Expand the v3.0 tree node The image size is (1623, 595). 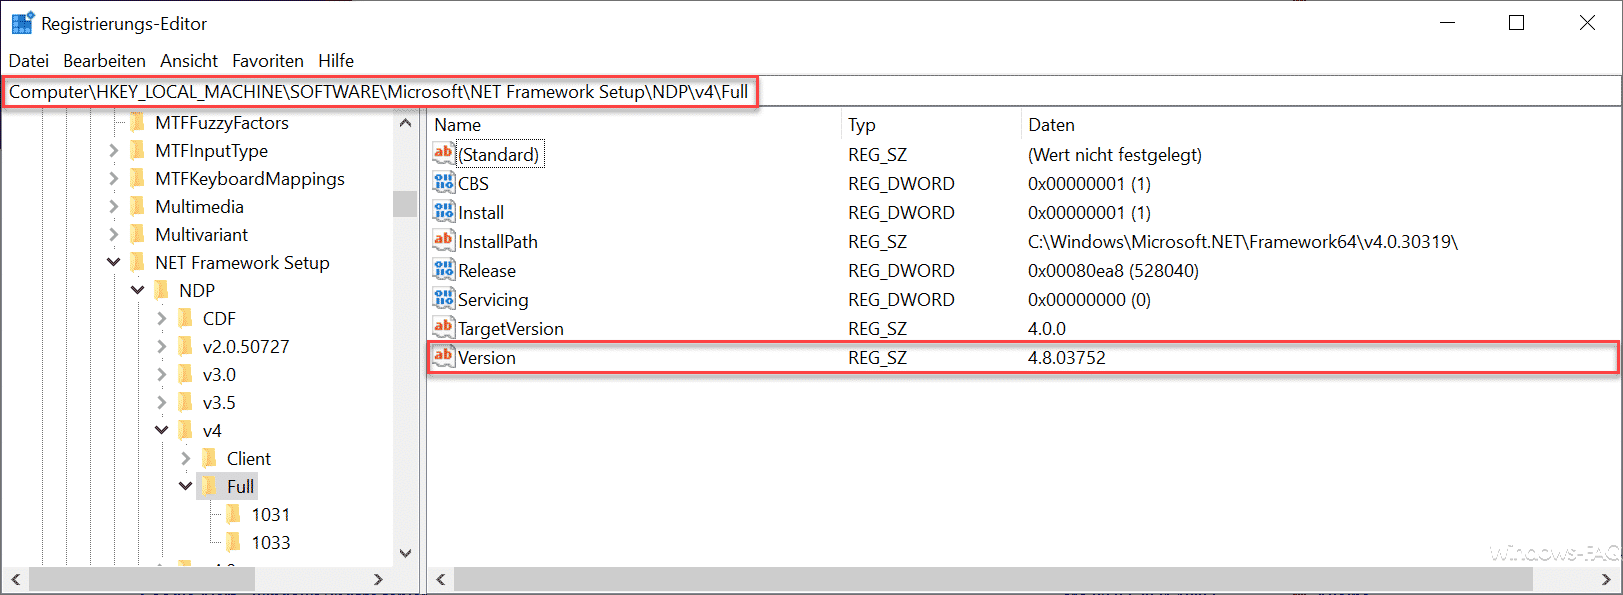[x=162, y=375]
